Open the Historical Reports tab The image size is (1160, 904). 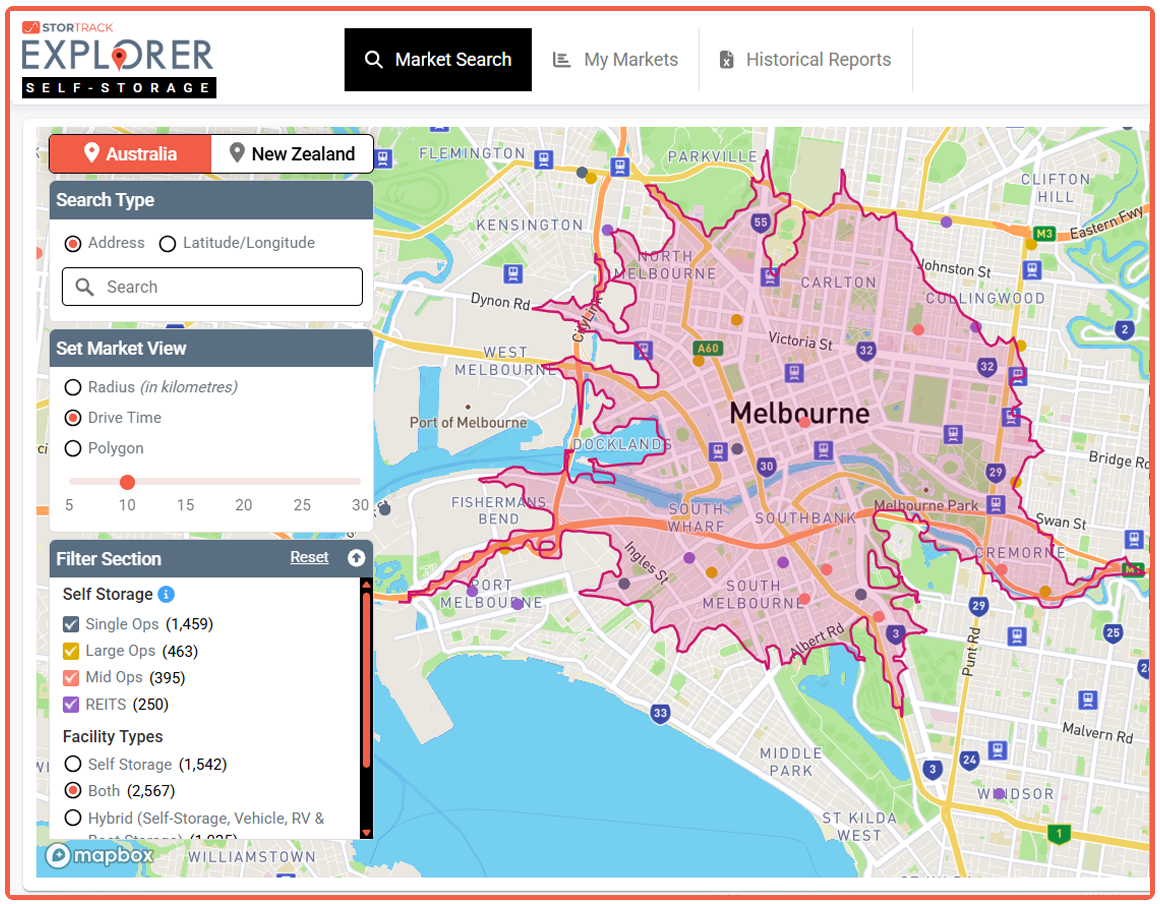click(x=805, y=60)
